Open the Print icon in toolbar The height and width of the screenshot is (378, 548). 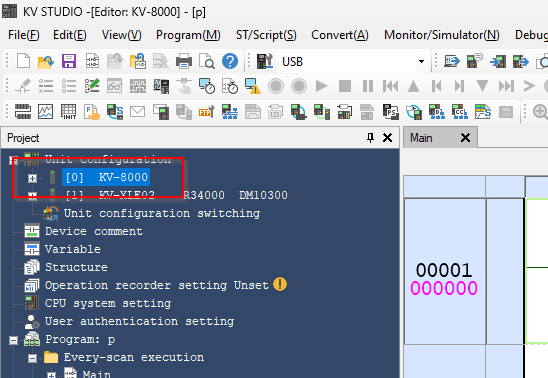pos(183,61)
